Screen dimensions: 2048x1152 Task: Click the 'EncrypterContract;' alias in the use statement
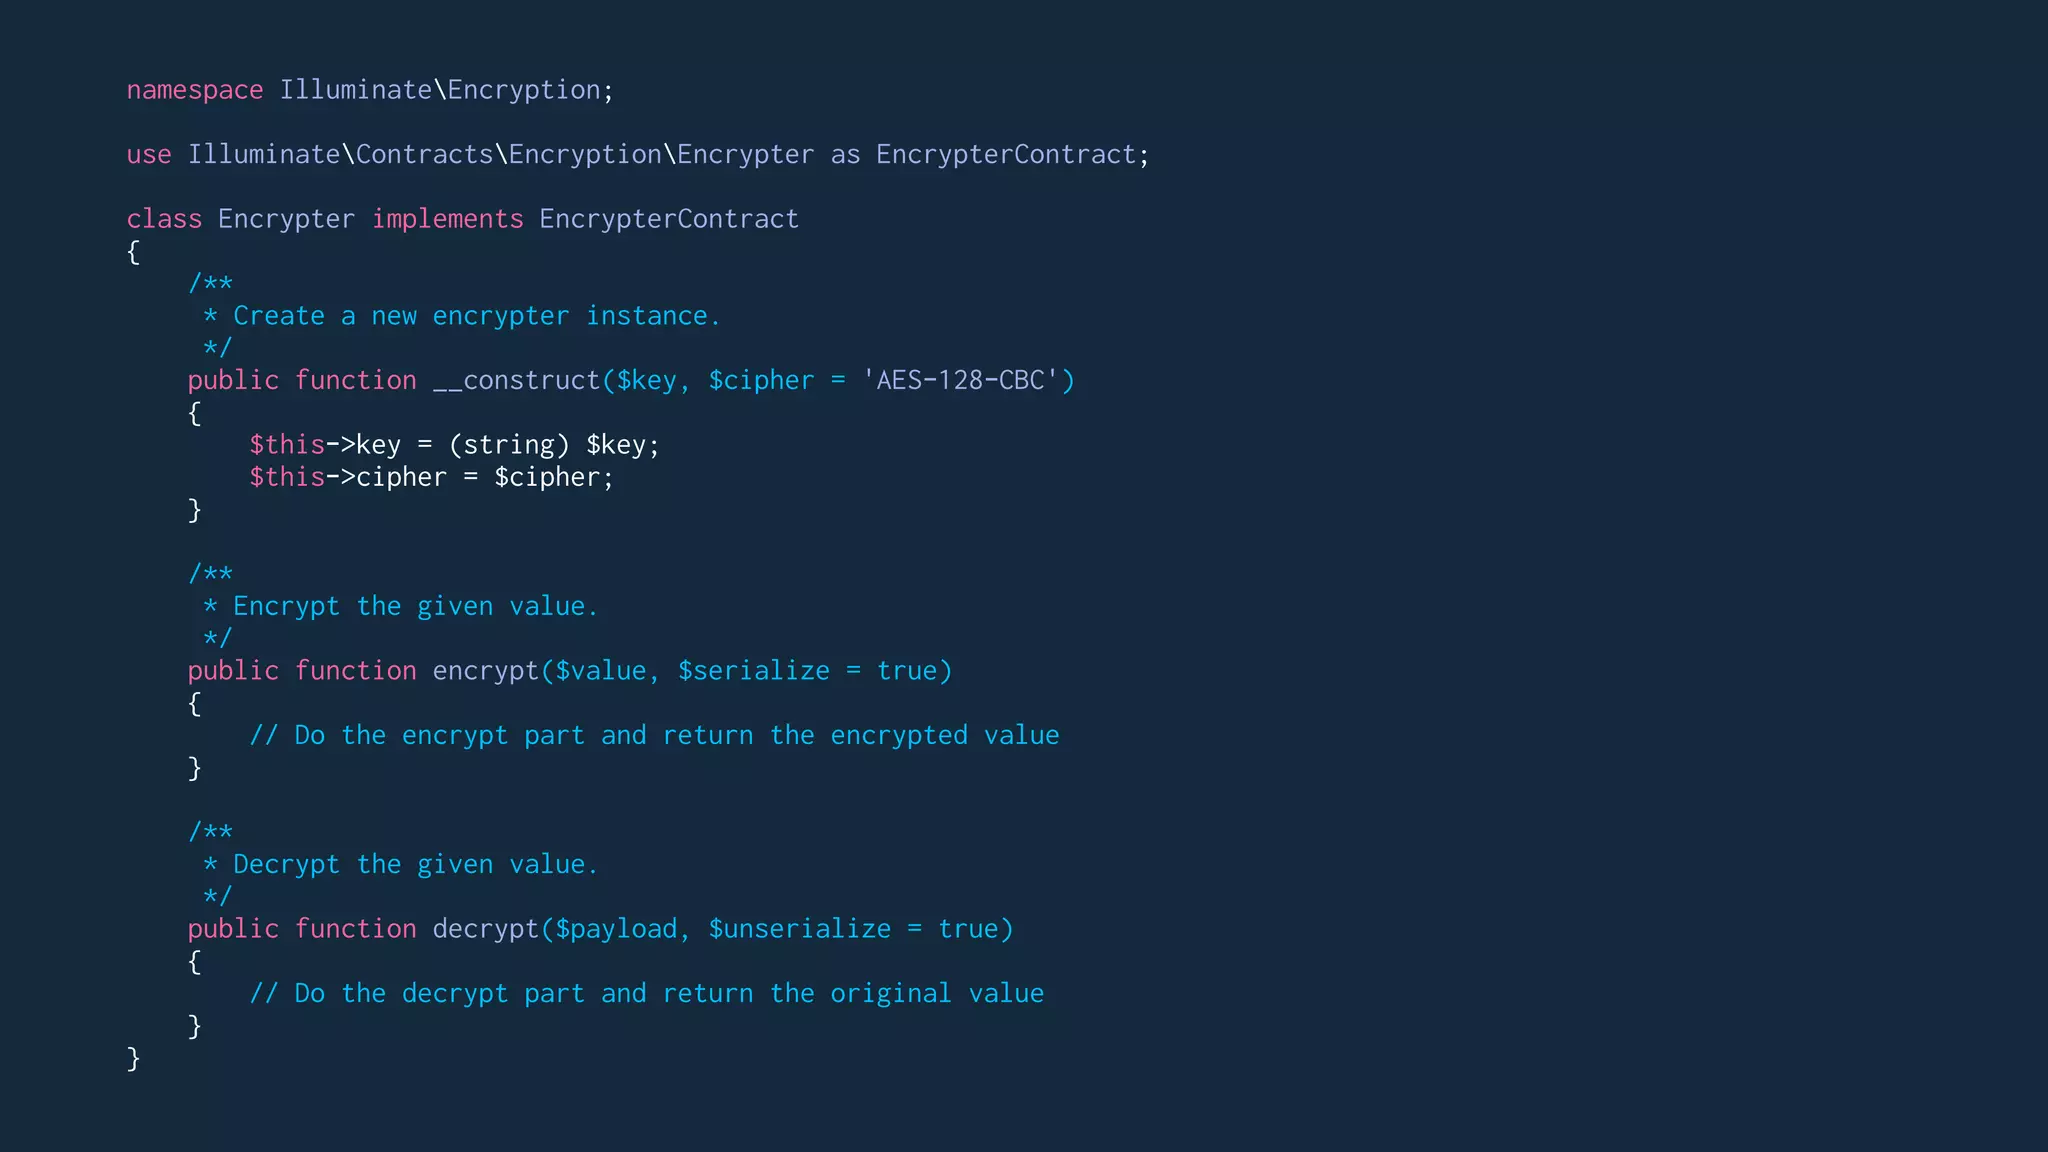(1013, 155)
